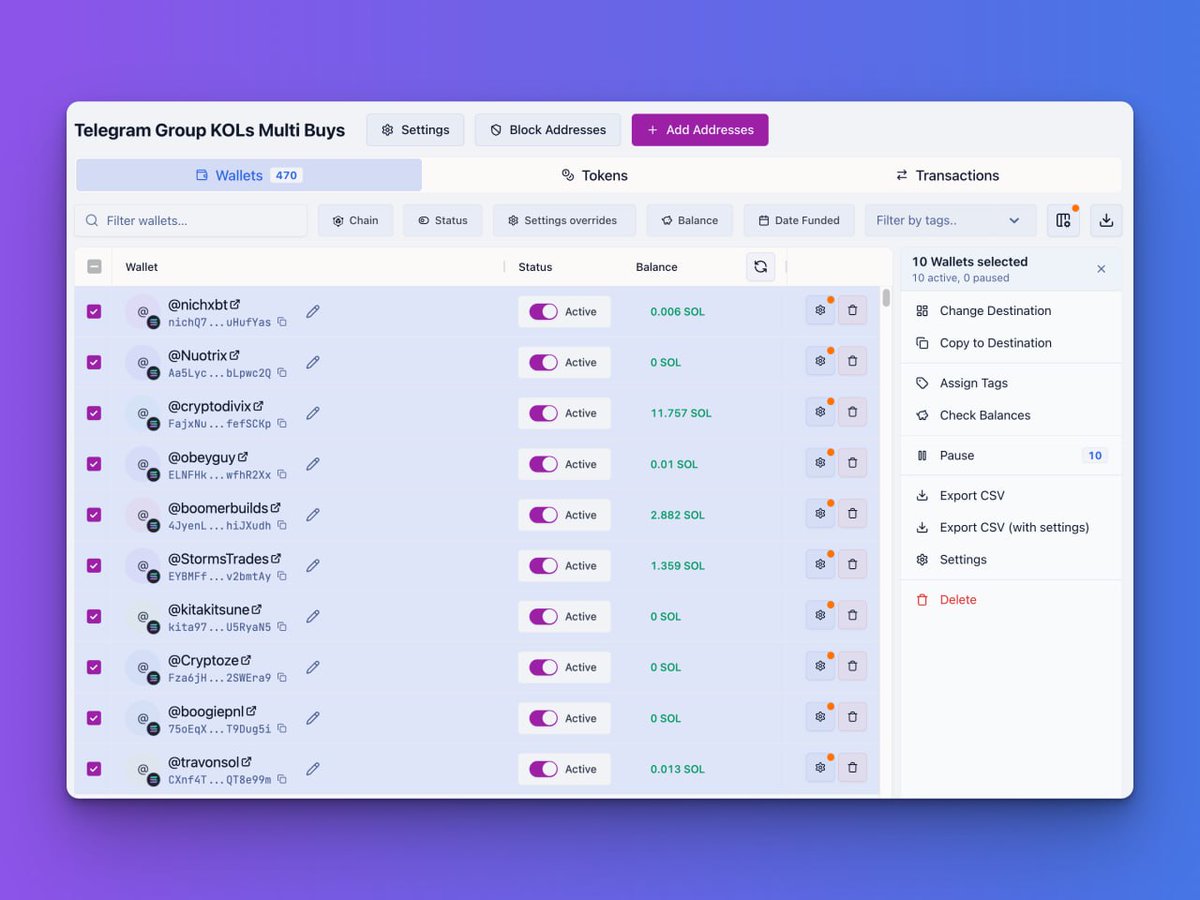The width and height of the screenshot is (1200, 900).
Task: Open the column layout settings icon
Action: tap(1063, 221)
